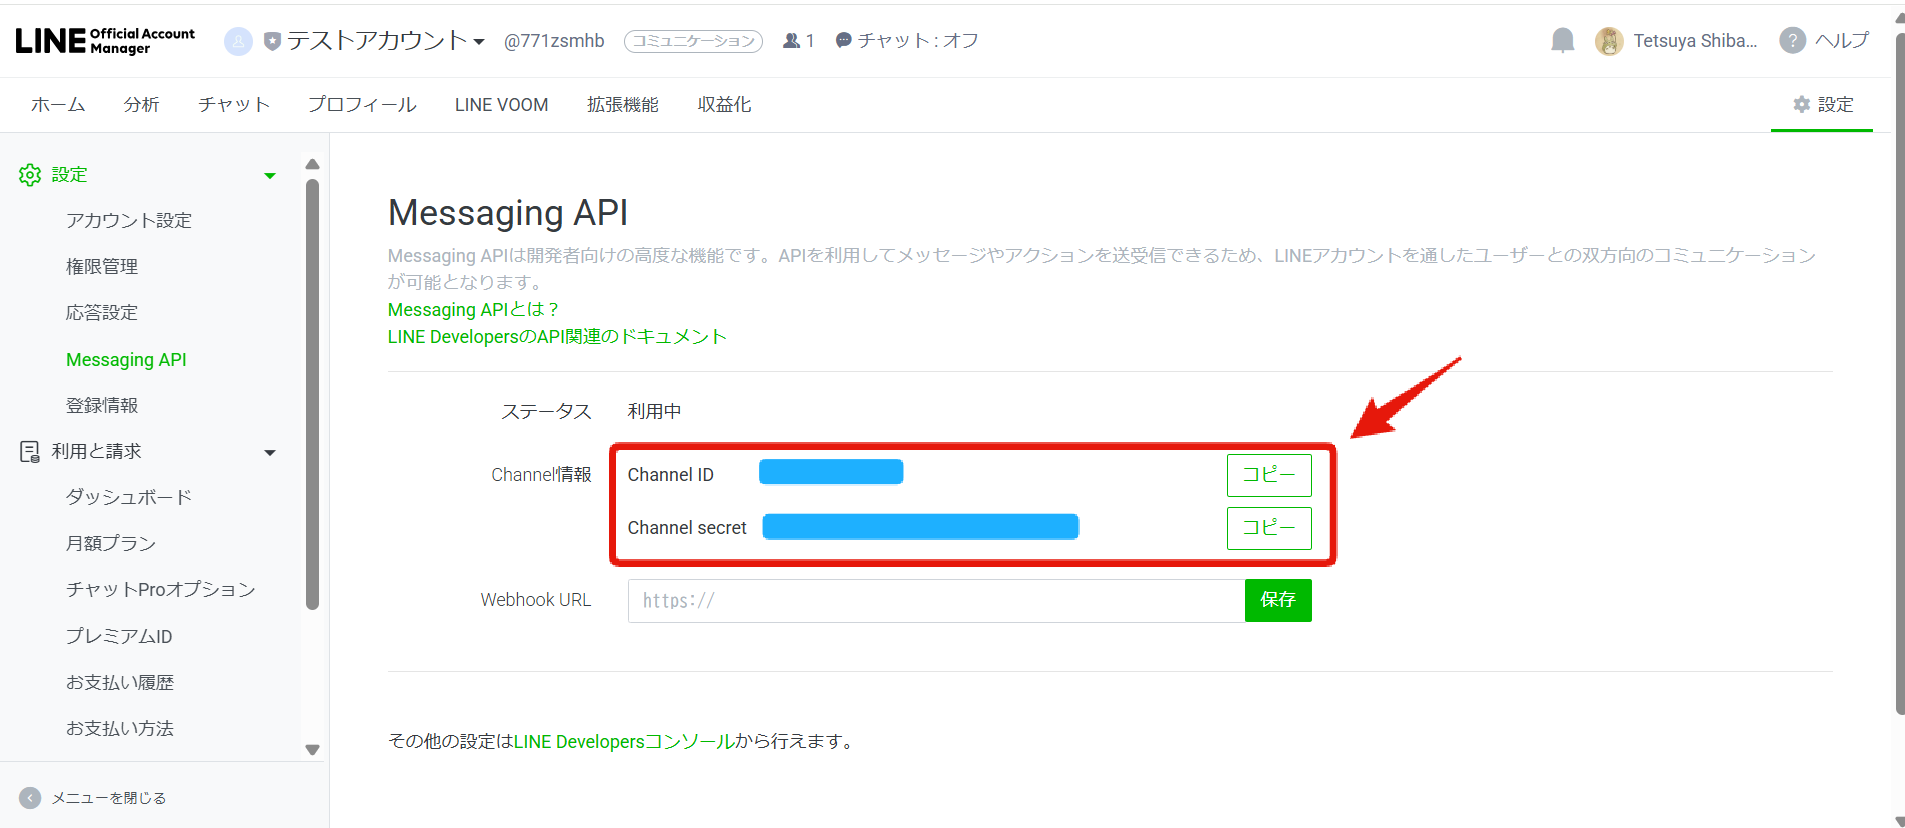This screenshot has width=1905, height=828.
Task: Click the 設定 gear tab at top right
Action: pyautogui.click(x=1822, y=105)
